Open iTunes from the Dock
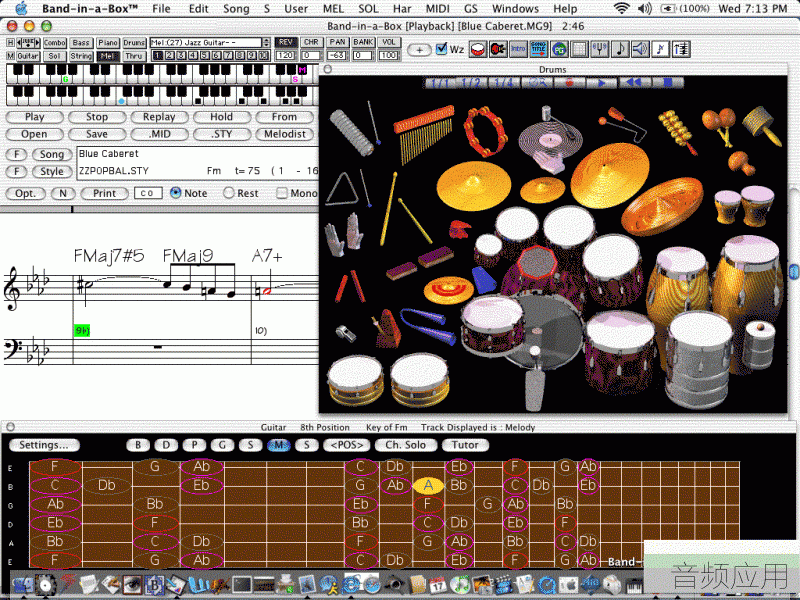The image size is (800, 600). point(460,584)
